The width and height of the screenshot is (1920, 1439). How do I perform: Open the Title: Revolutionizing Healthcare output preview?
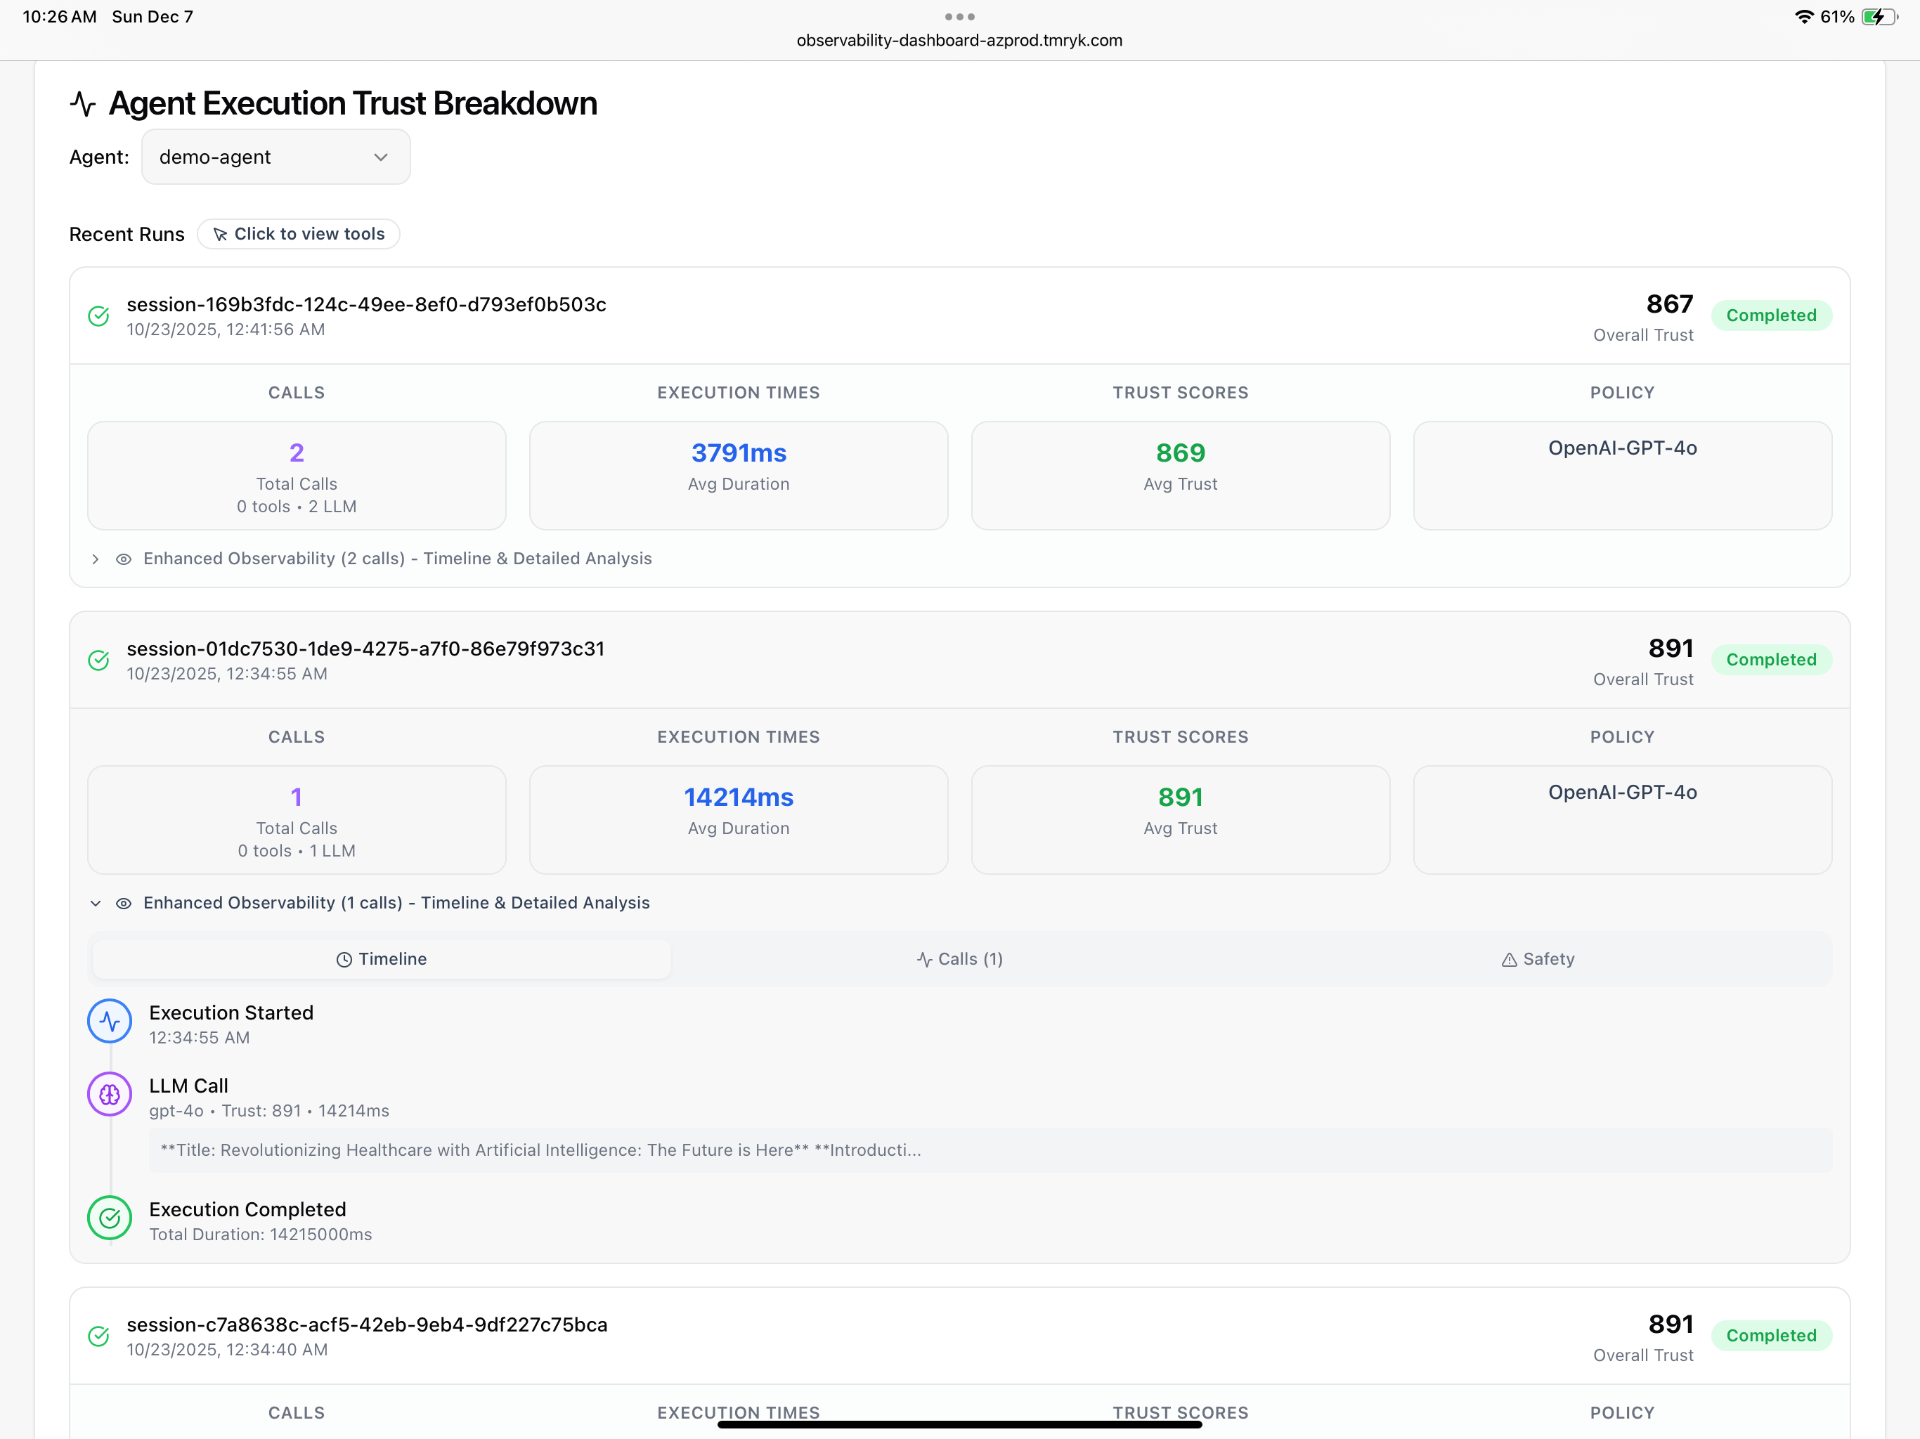990,1150
